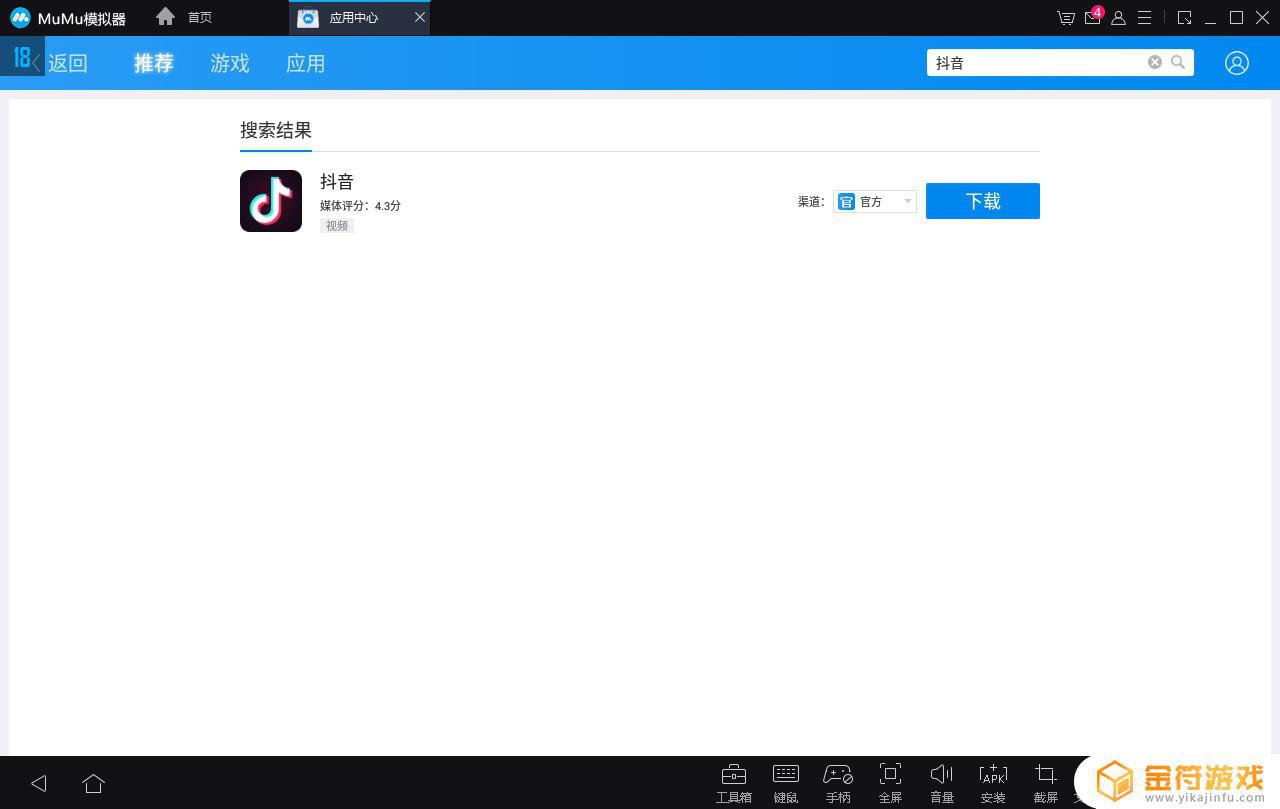Click the 搜索结果 heading

(276, 130)
